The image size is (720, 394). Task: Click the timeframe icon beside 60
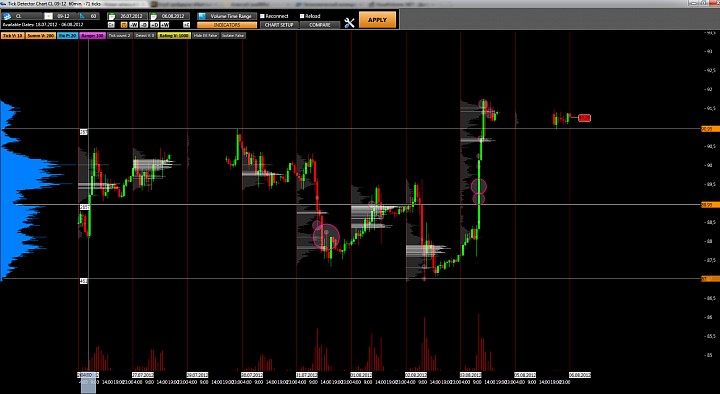point(82,16)
